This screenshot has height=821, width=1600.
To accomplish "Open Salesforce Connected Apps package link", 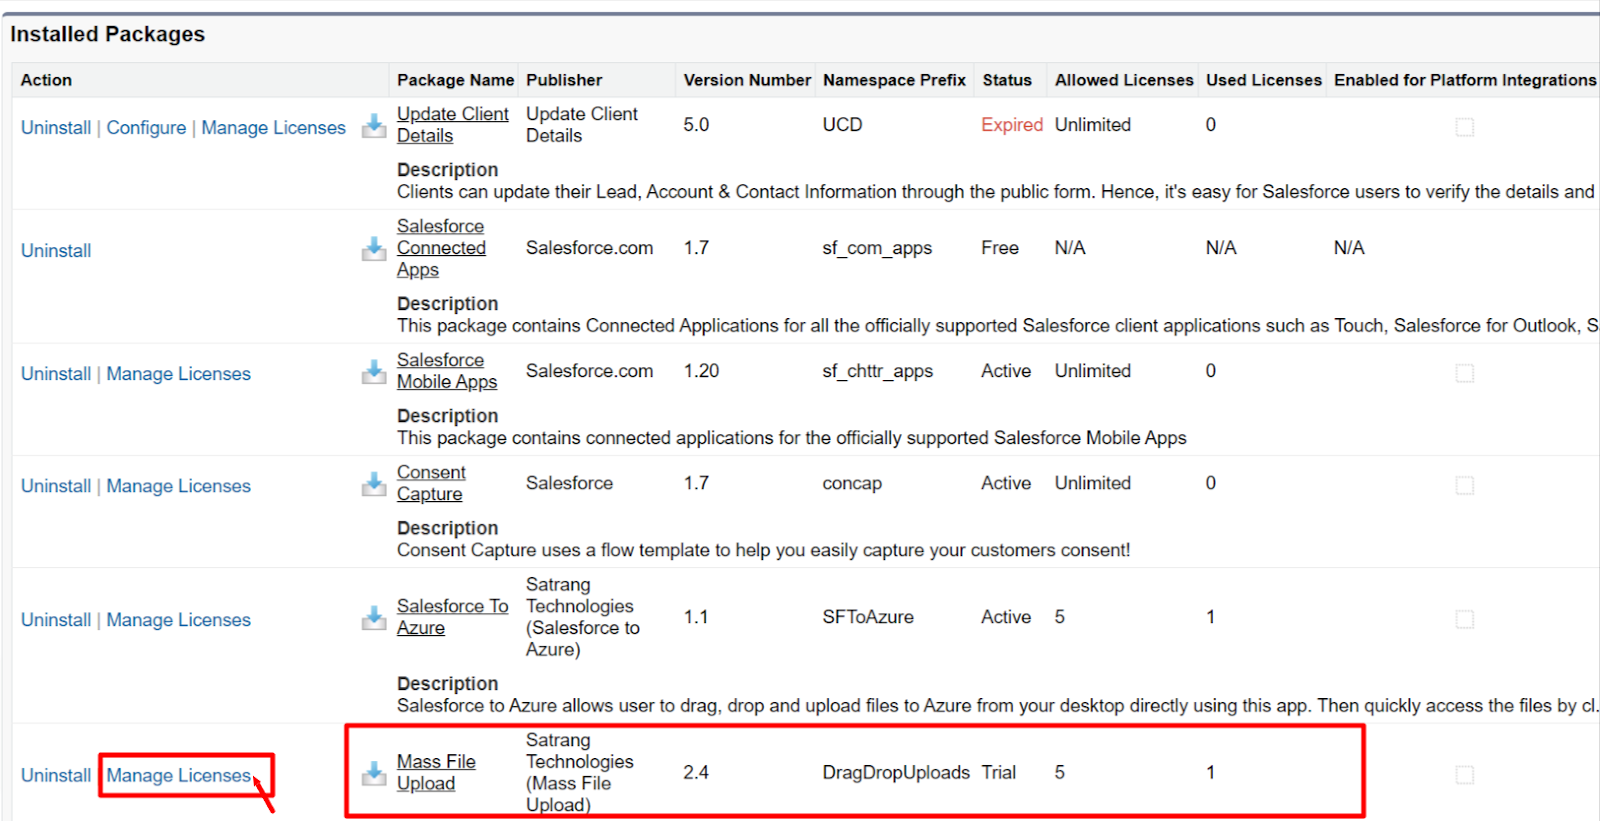I will [441, 248].
